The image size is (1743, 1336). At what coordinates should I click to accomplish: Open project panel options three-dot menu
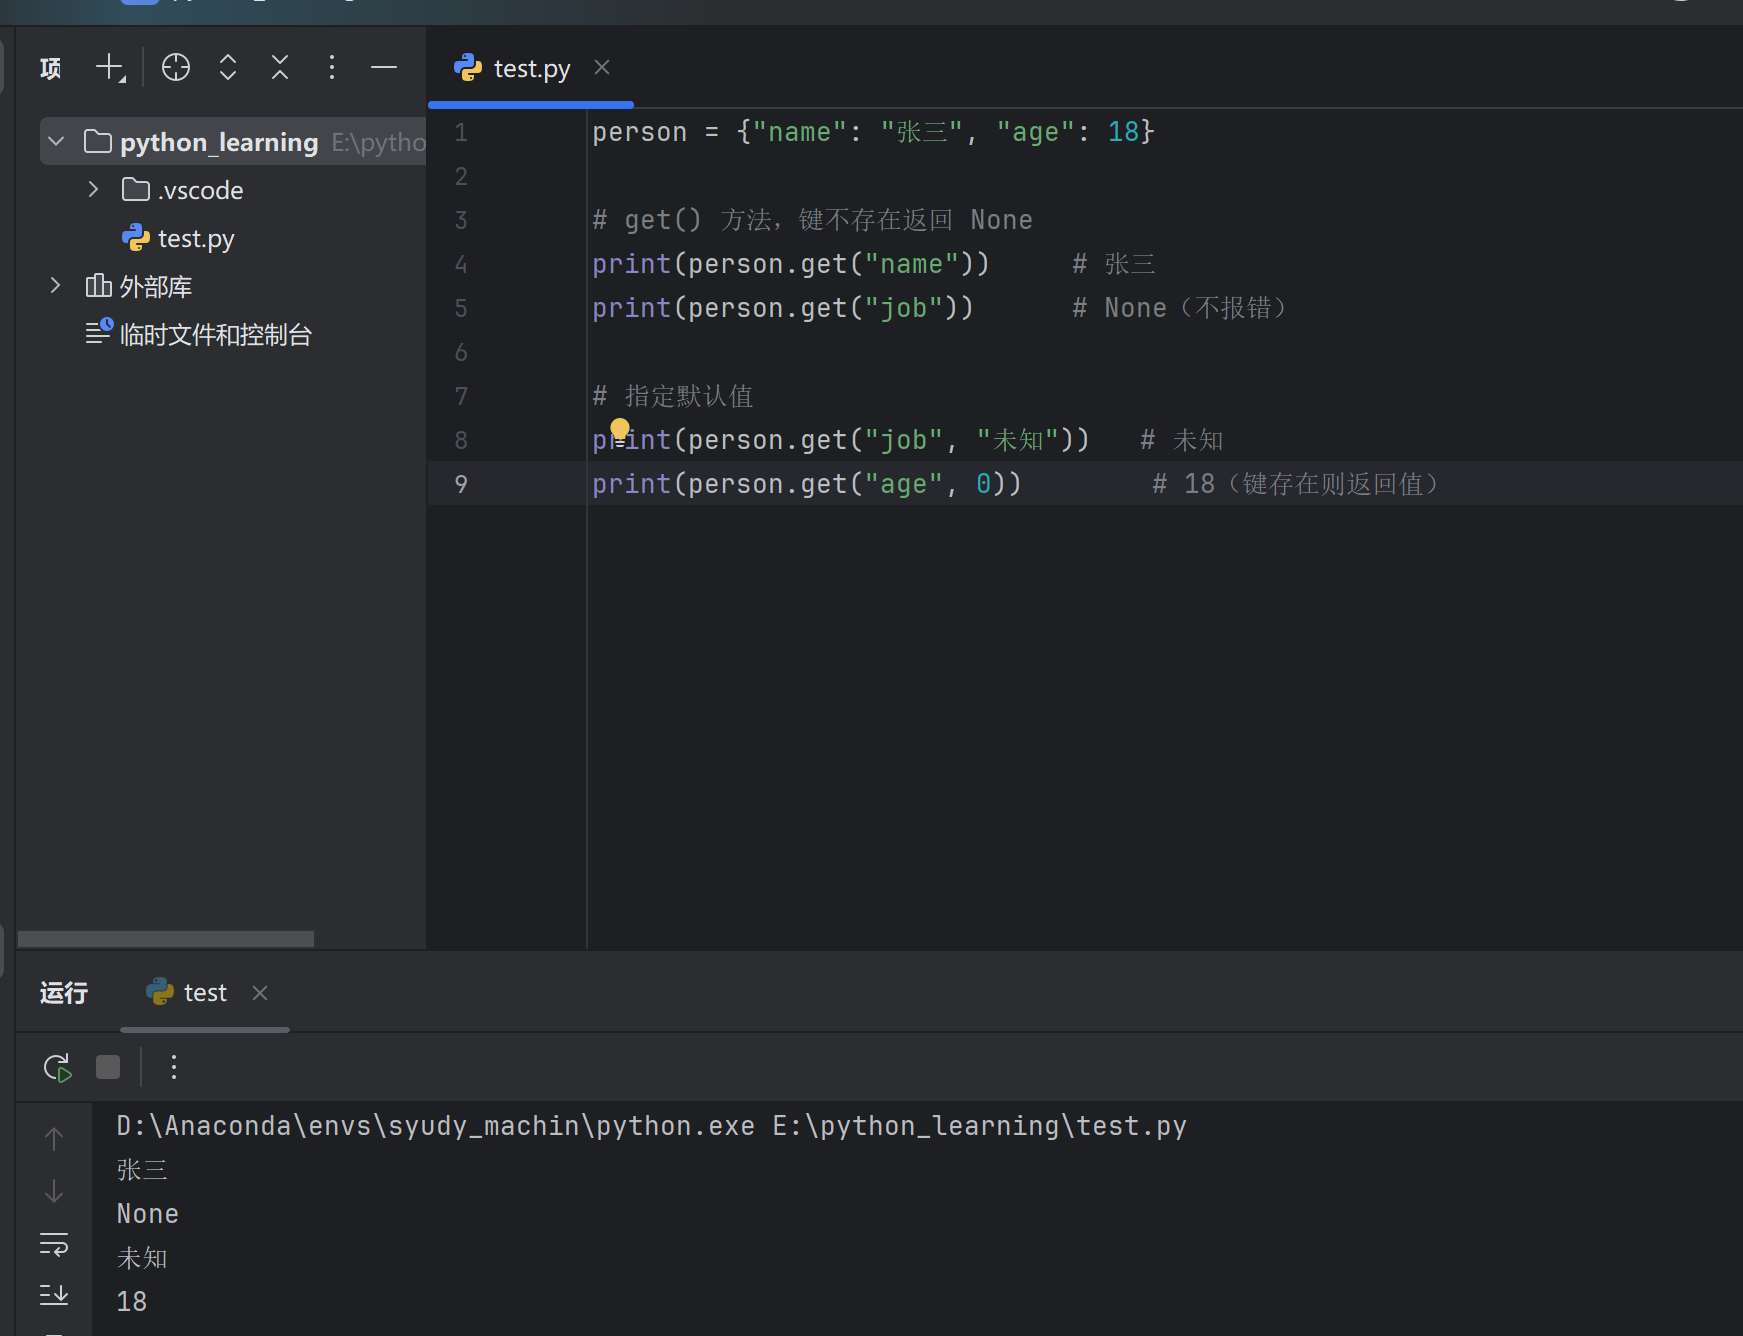(332, 68)
